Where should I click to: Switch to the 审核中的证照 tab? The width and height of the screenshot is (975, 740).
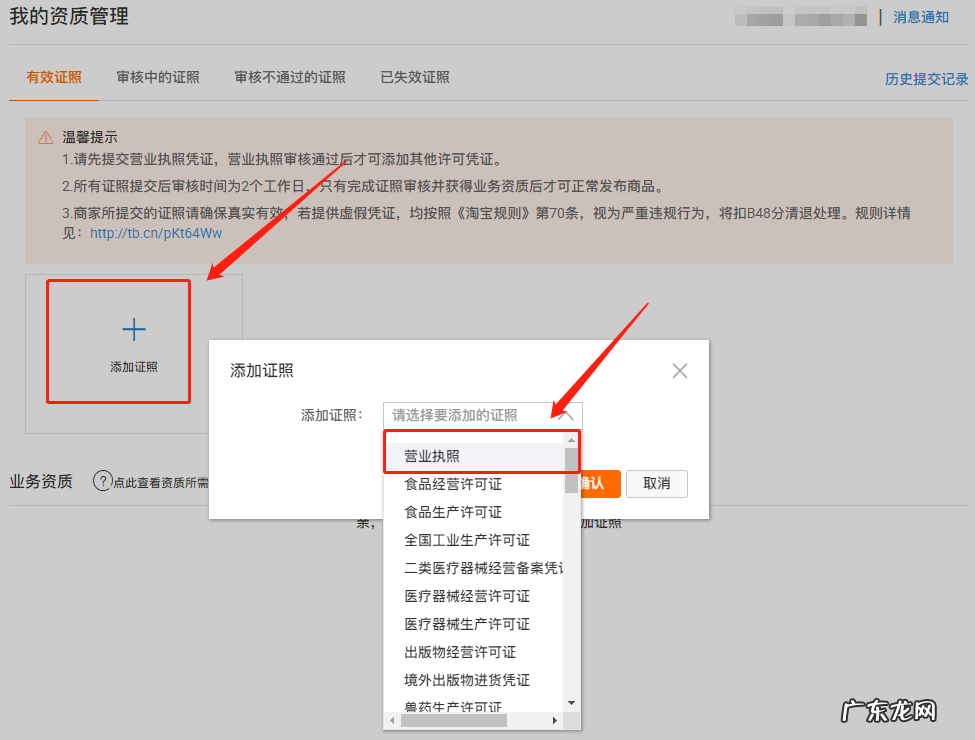pyautogui.click(x=157, y=76)
